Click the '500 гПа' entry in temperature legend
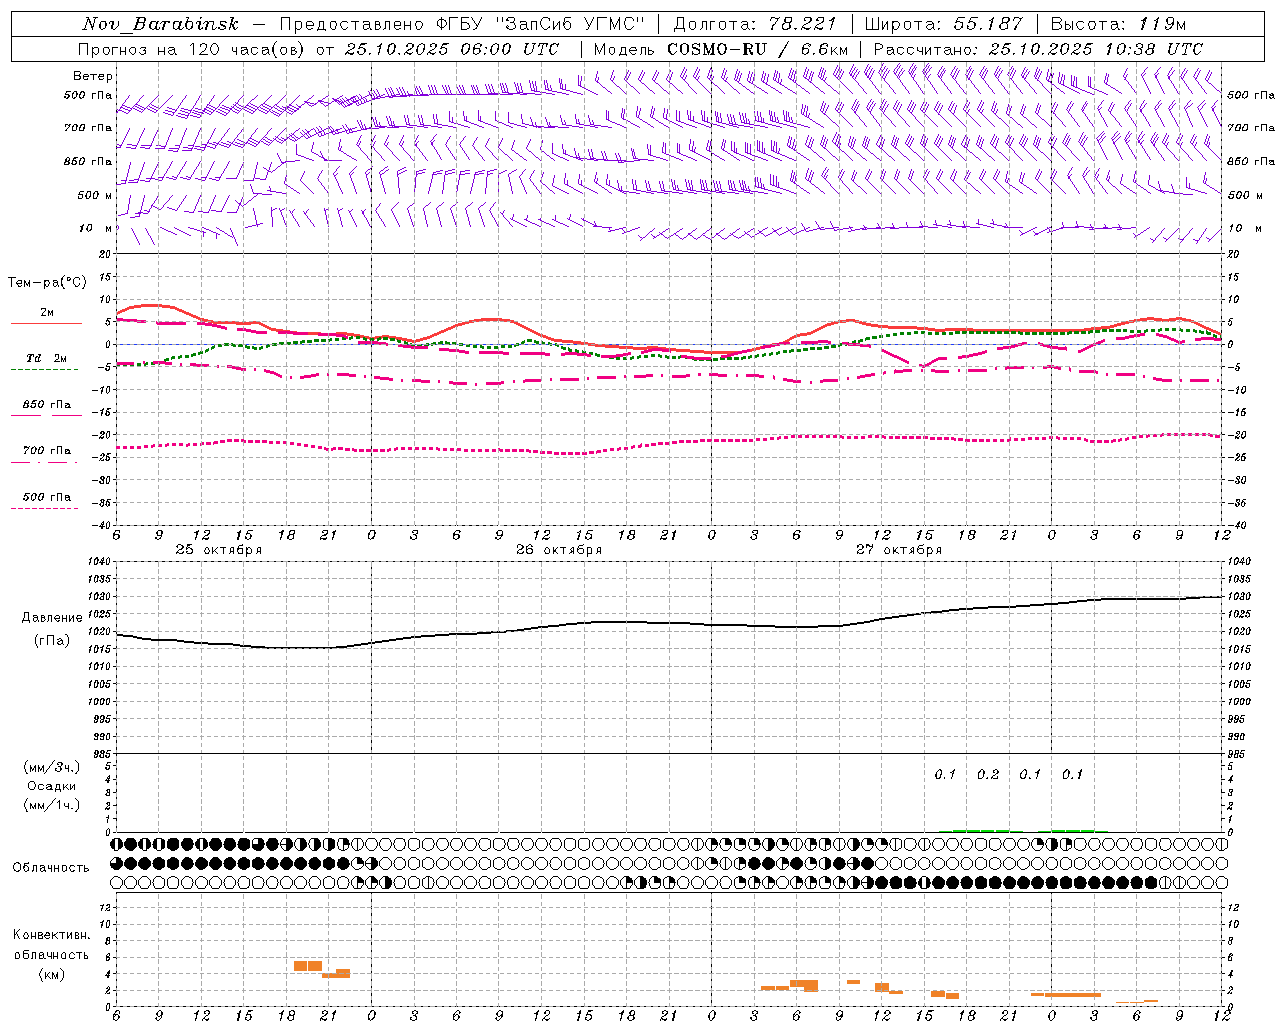This screenshot has width=1280, height=1024. pos(47,497)
